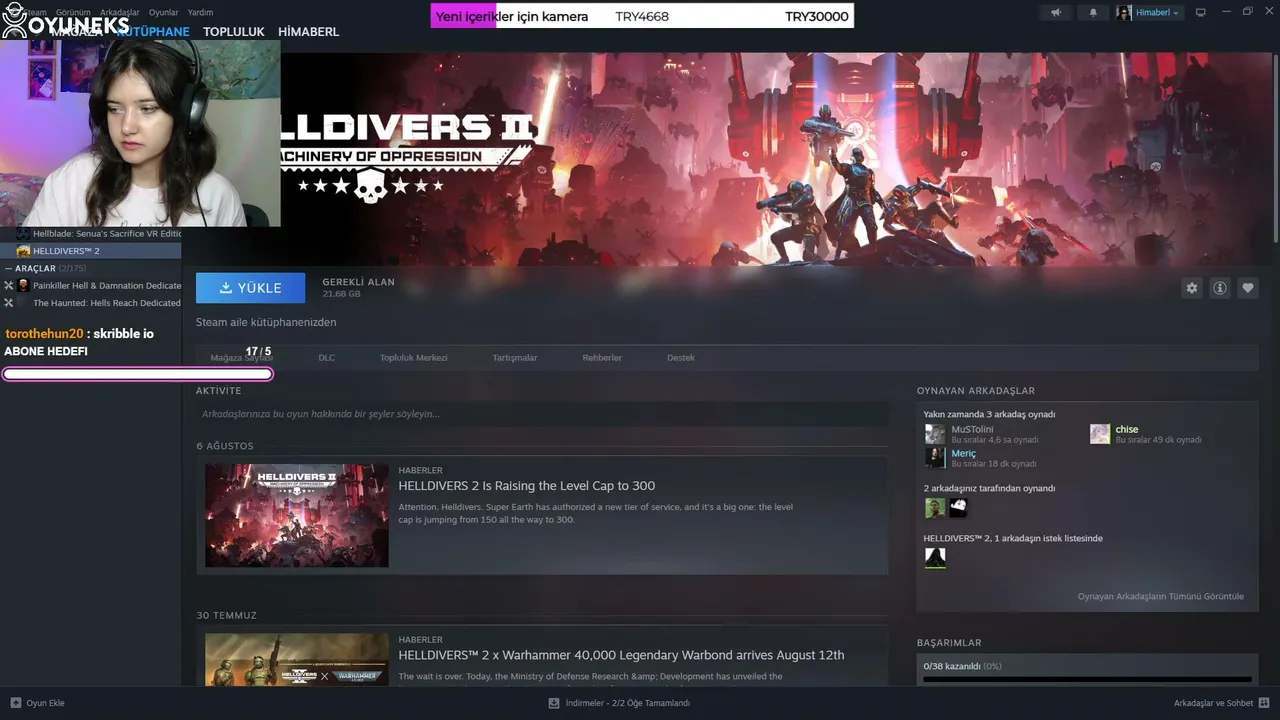Collapse the ARAÇLAR category
This screenshot has width=1280, height=720.
point(9,269)
